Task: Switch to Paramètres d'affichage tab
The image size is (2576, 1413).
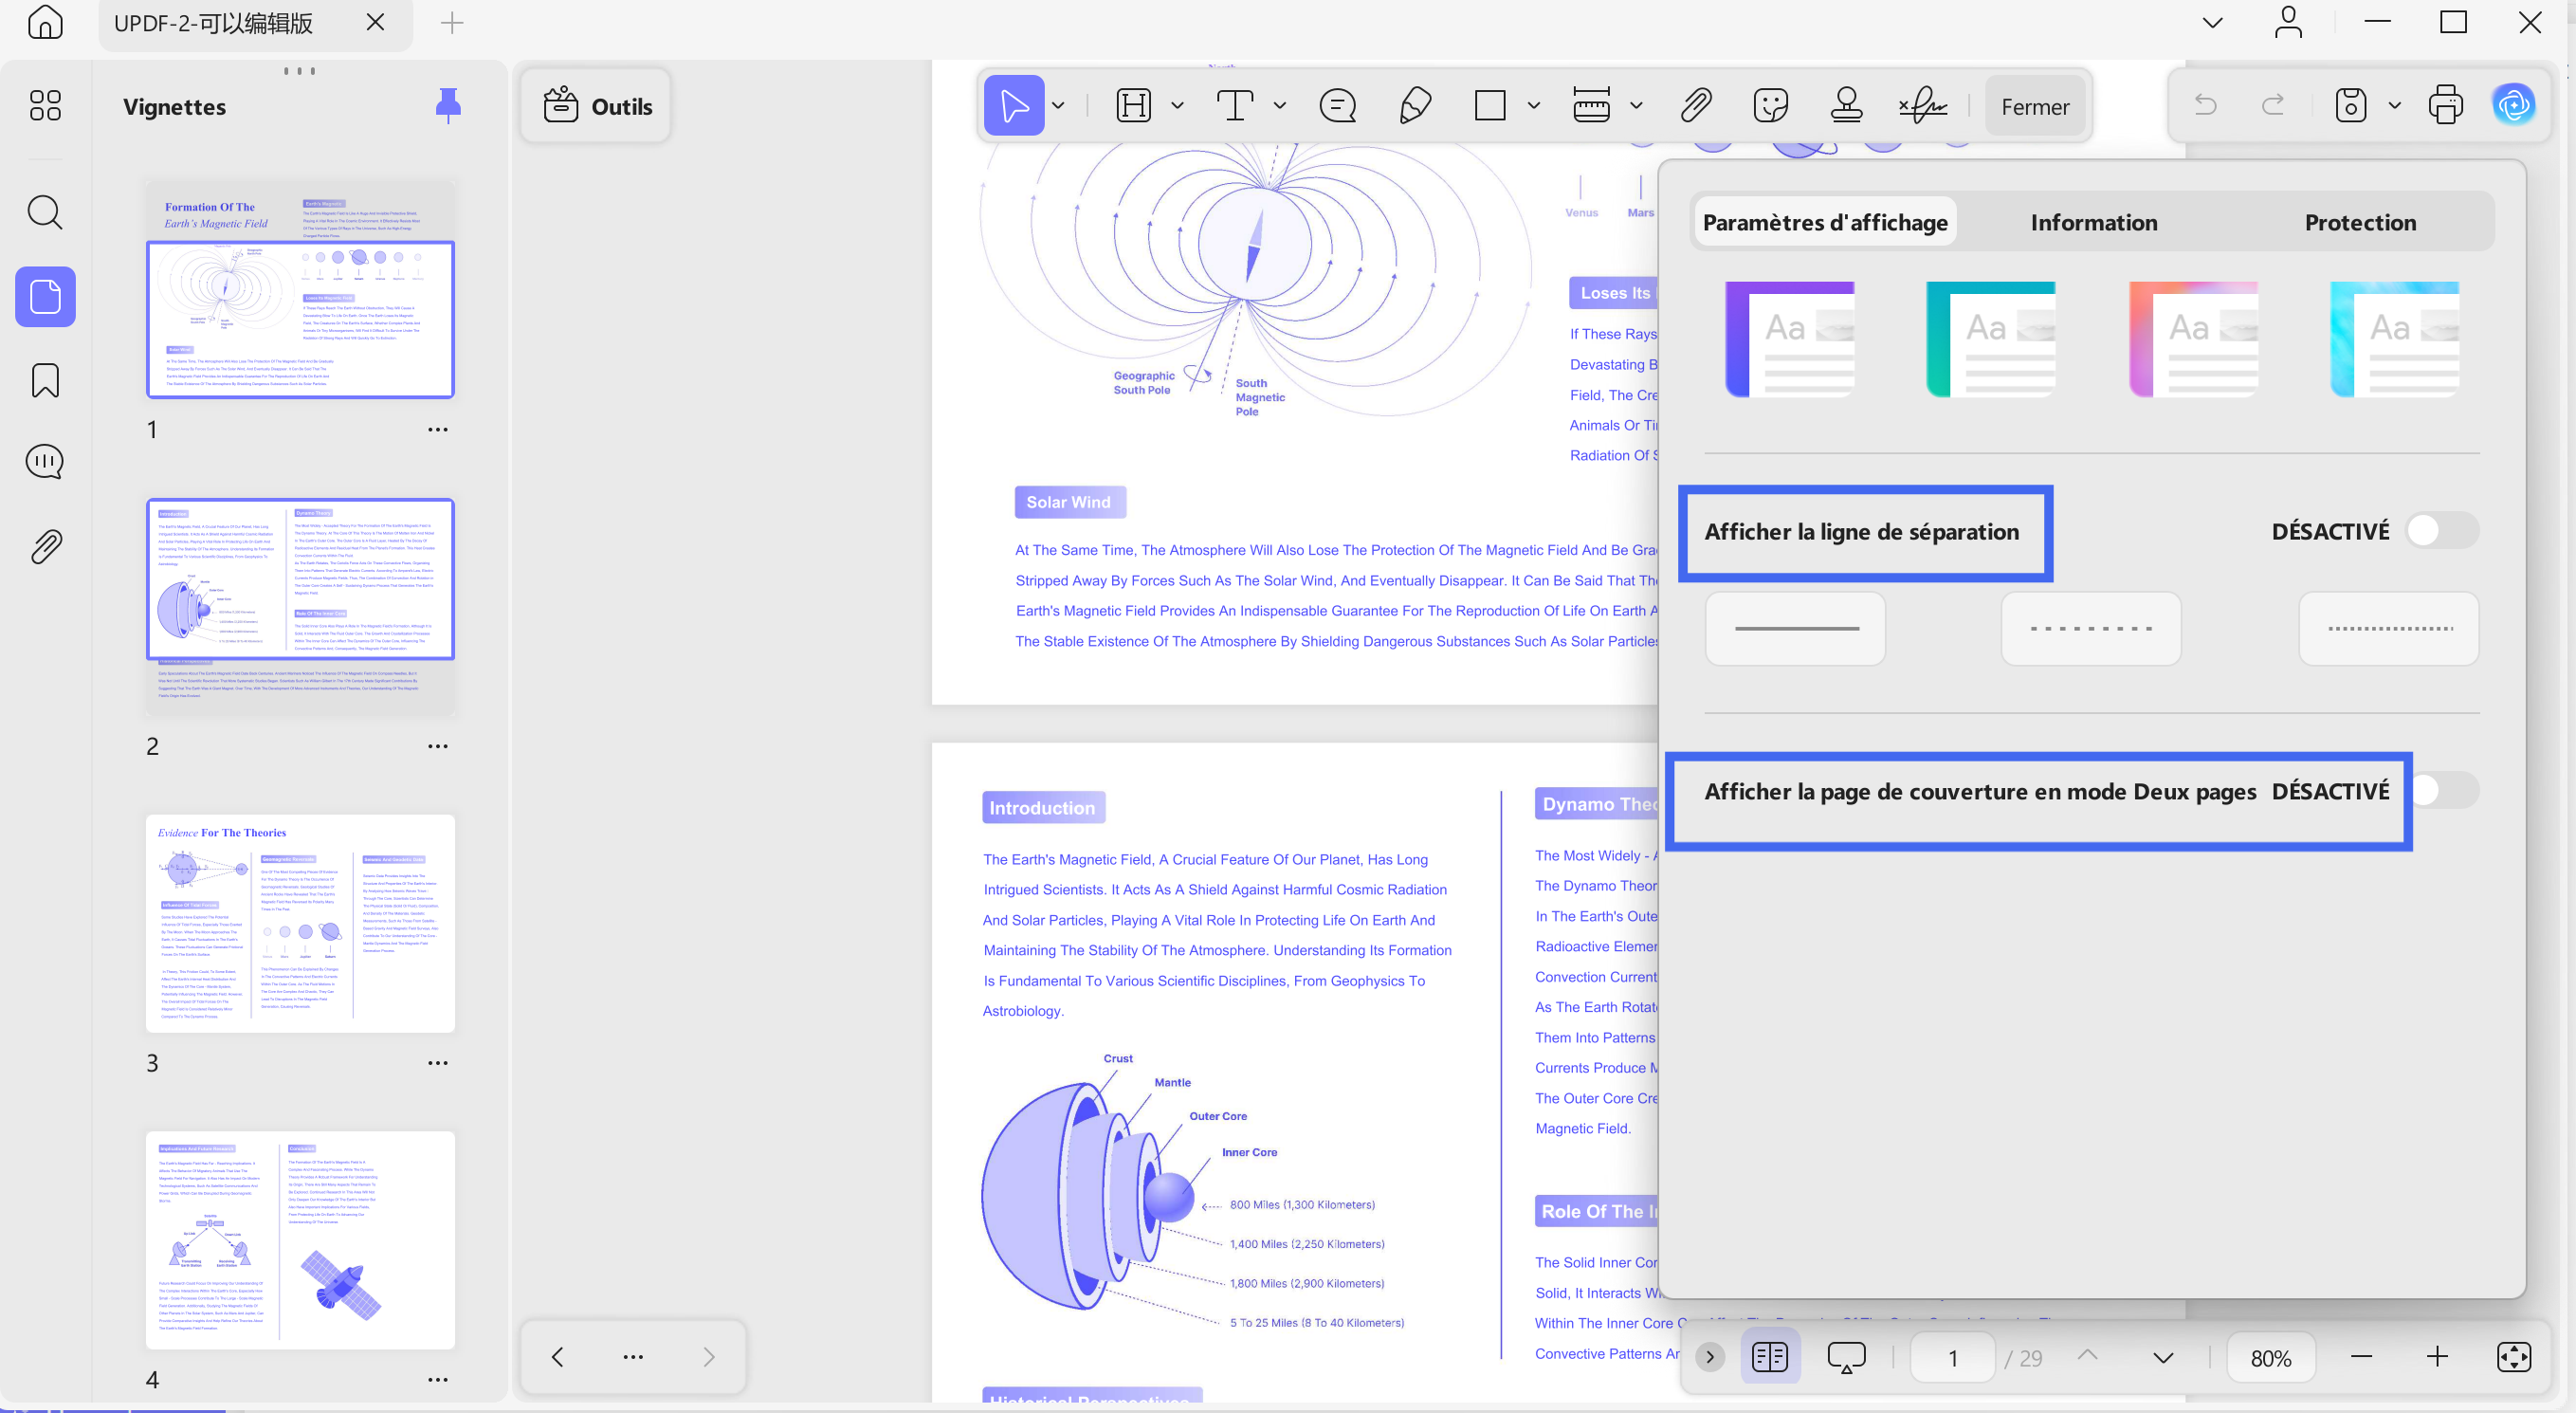Action: 1825,222
